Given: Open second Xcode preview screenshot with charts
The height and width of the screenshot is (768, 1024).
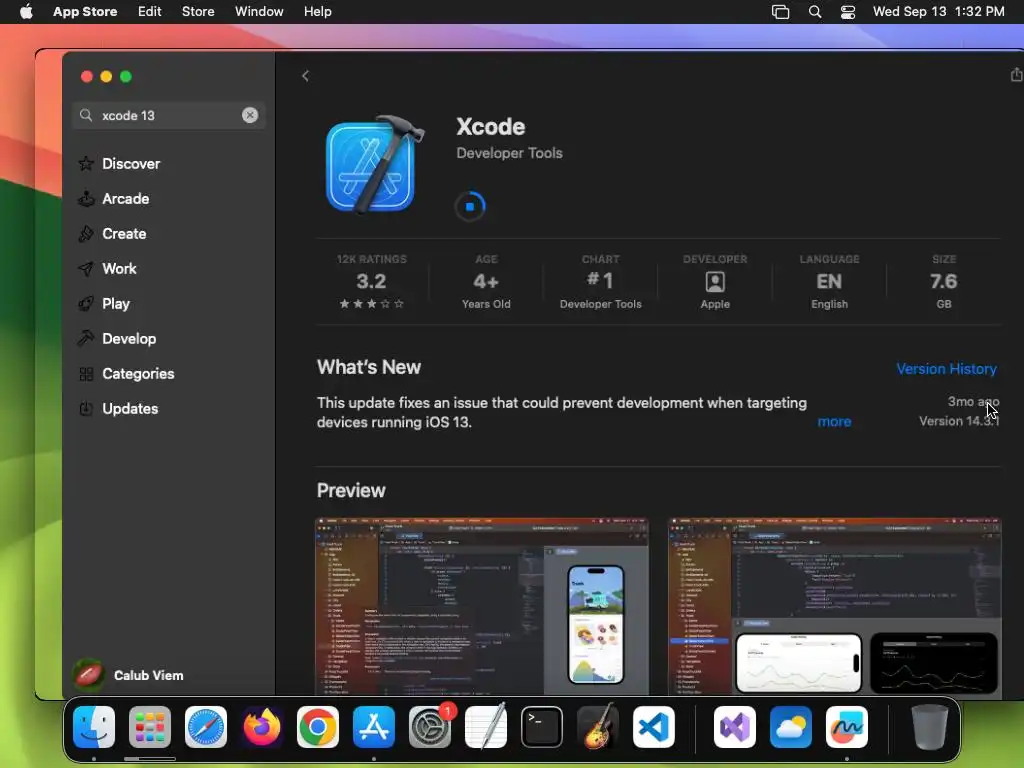Looking at the screenshot, I should 835,607.
